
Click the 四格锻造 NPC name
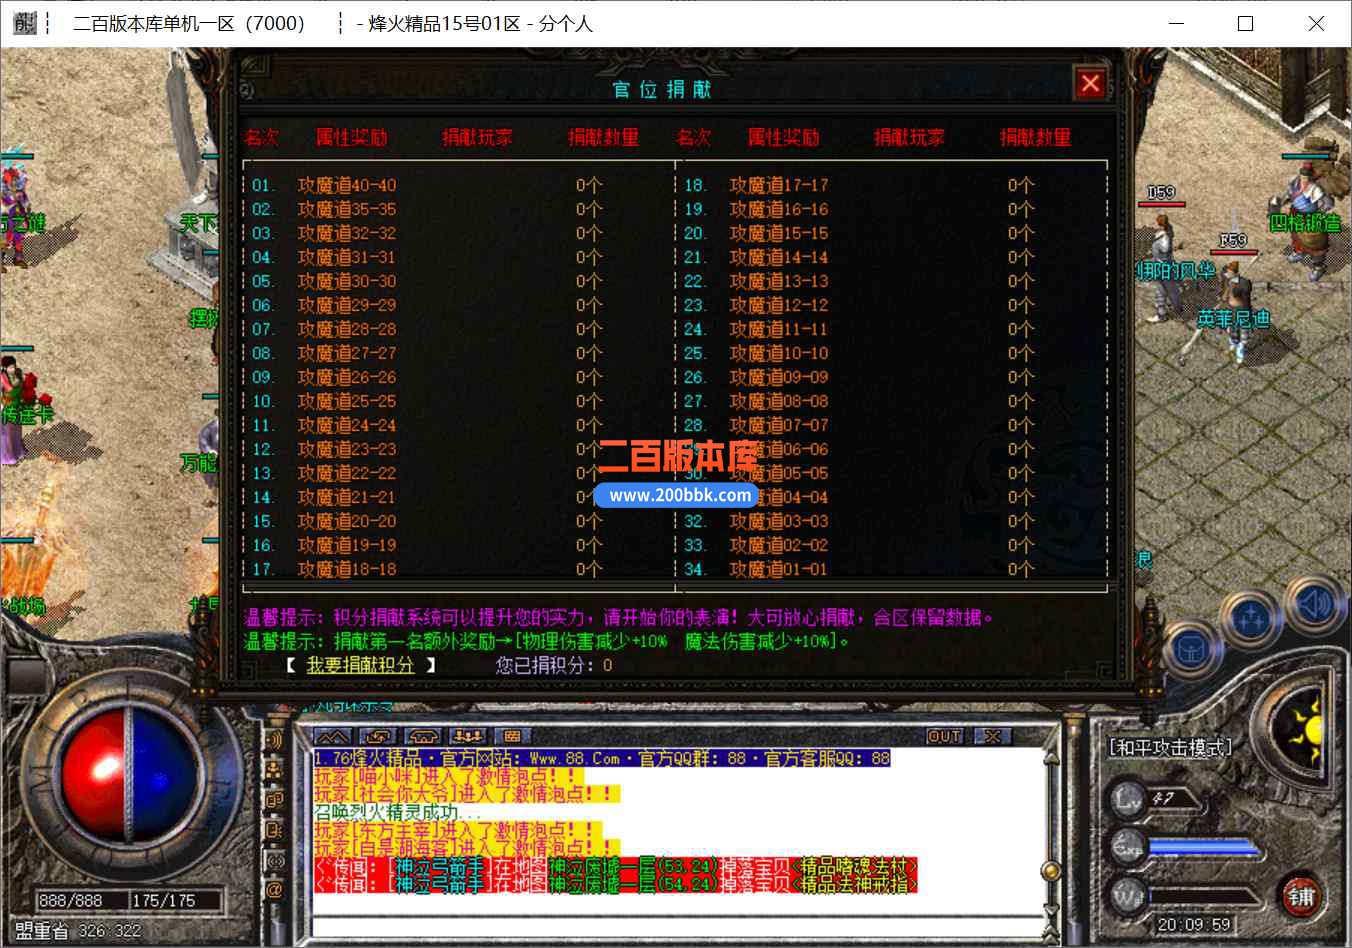[1304, 223]
